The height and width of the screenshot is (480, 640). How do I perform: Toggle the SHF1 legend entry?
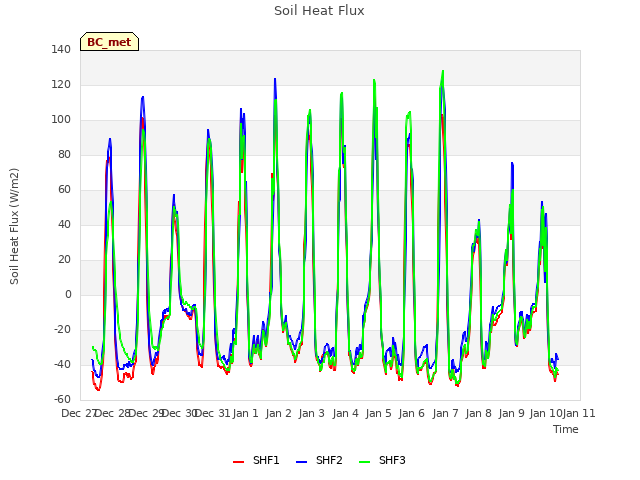[x=256, y=460]
